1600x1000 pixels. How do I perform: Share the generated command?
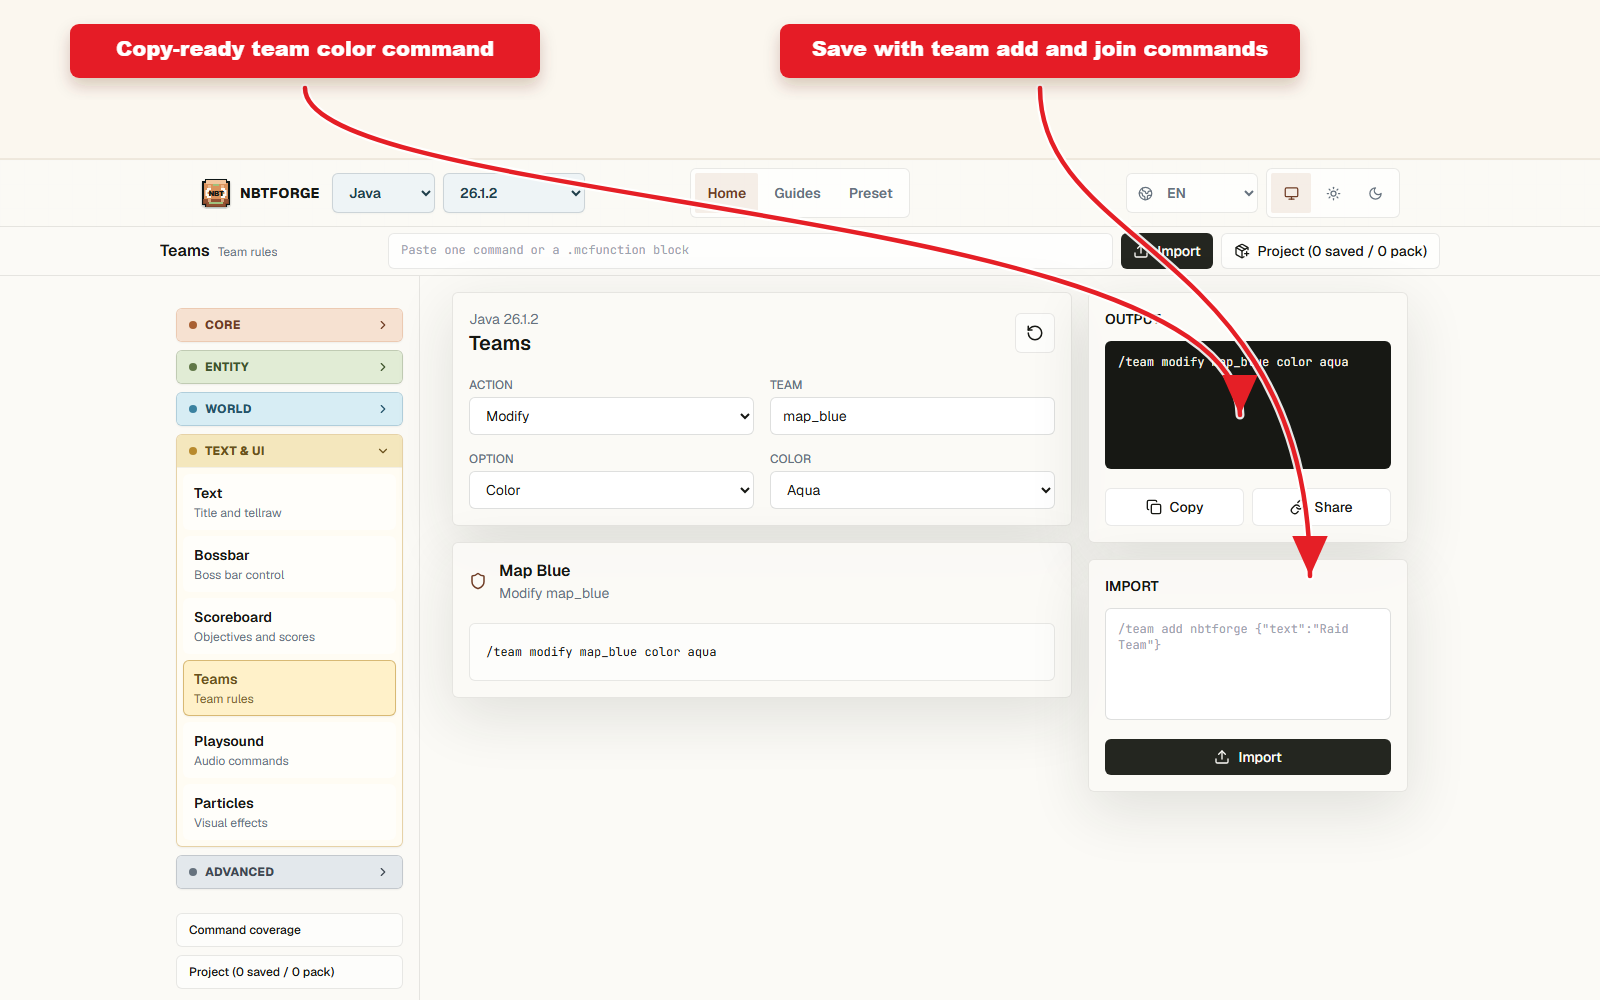1321,507
